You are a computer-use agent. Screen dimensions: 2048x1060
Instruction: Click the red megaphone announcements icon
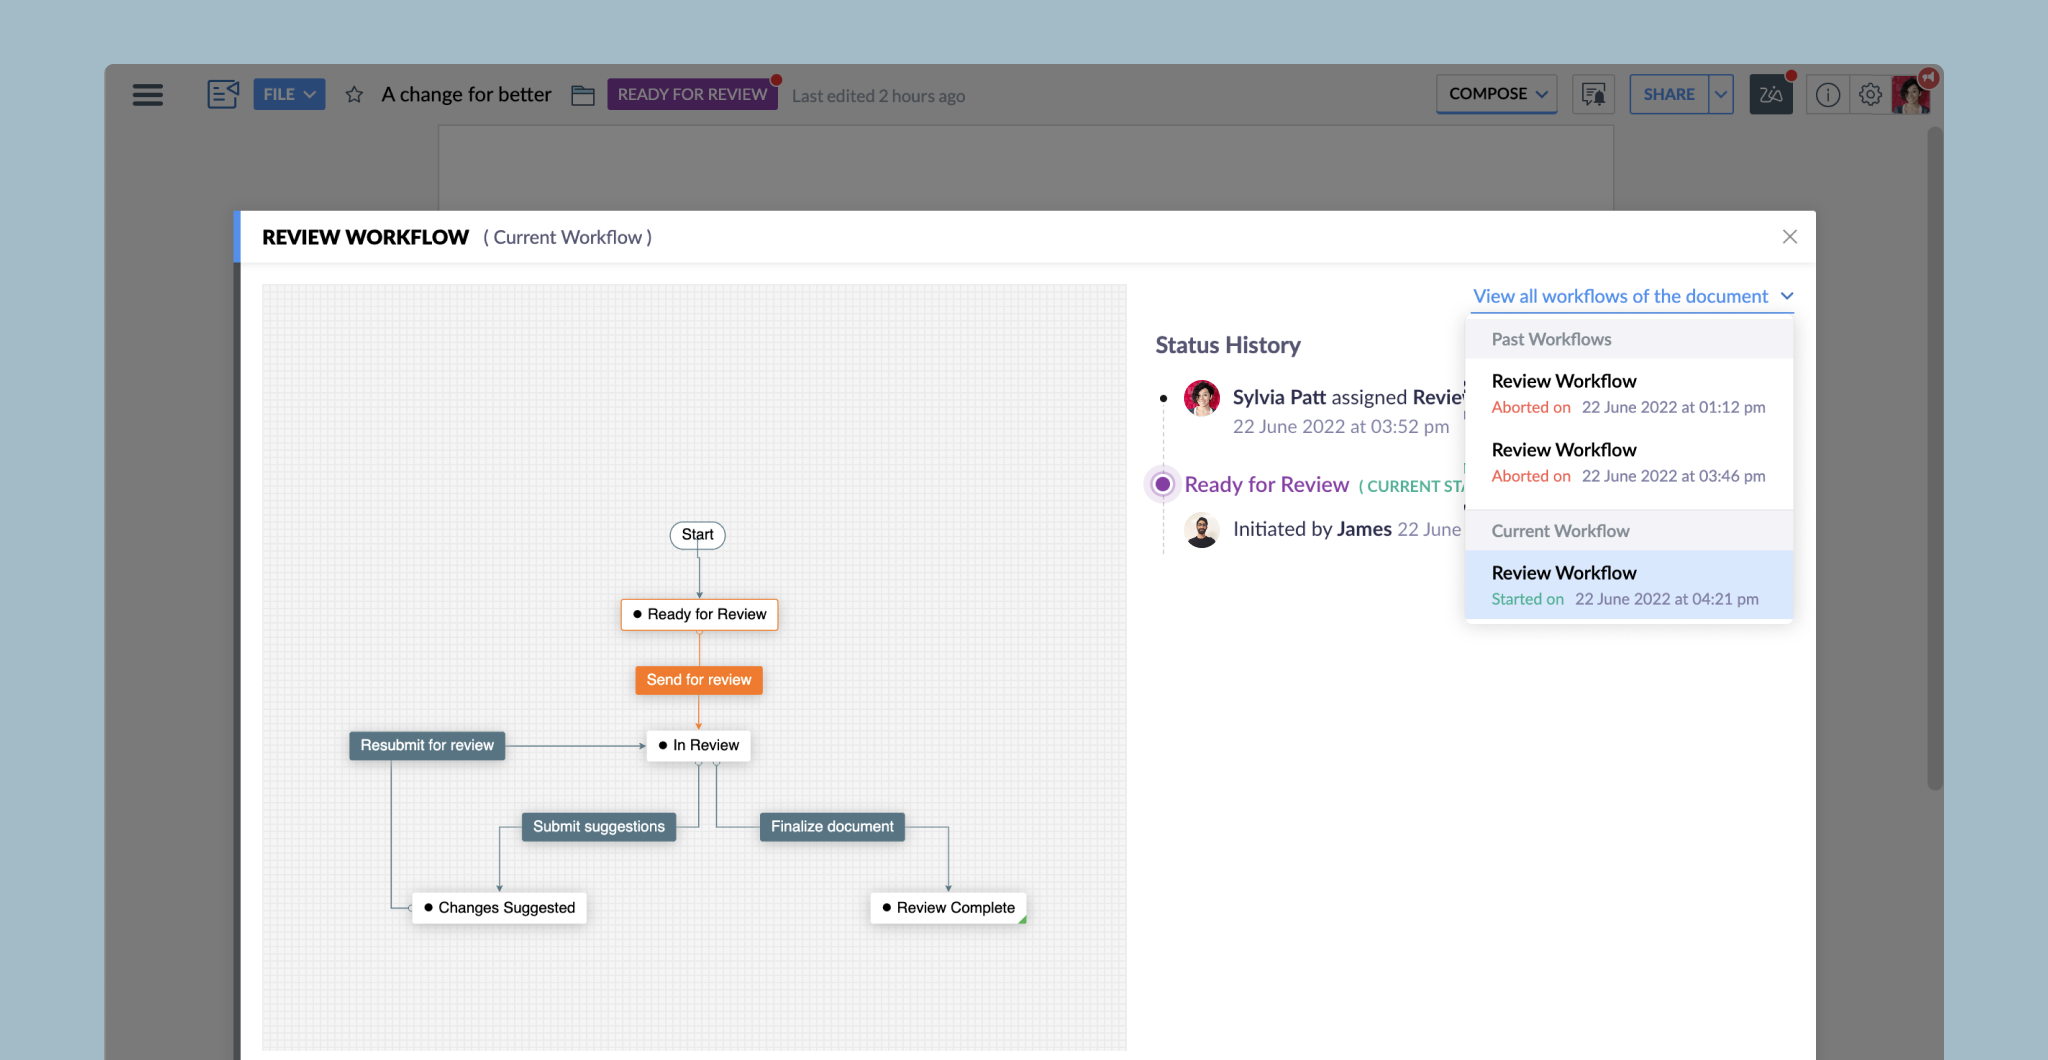[x=1928, y=77]
